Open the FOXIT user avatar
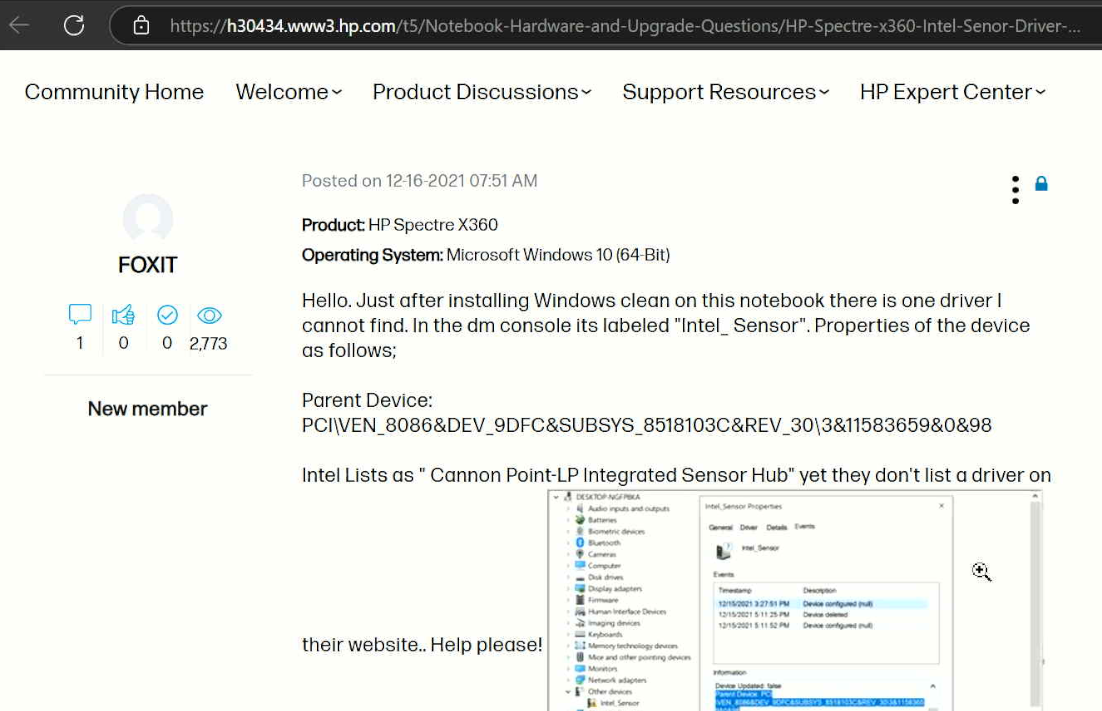The width and height of the screenshot is (1102, 711). (x=148, y=218)
